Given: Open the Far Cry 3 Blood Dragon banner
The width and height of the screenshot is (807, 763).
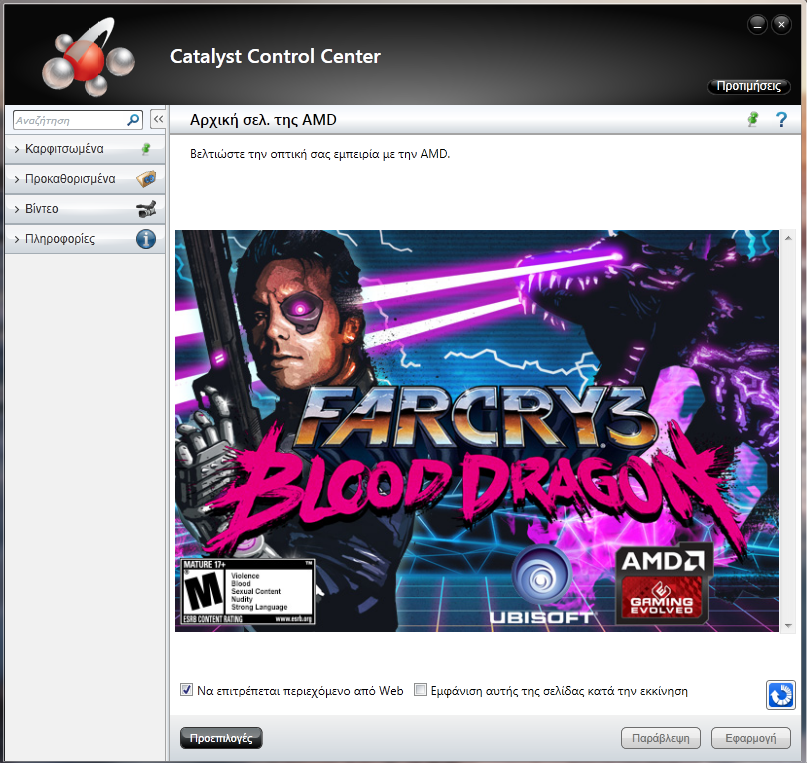Looking at the screenshot, I should 477,431.
